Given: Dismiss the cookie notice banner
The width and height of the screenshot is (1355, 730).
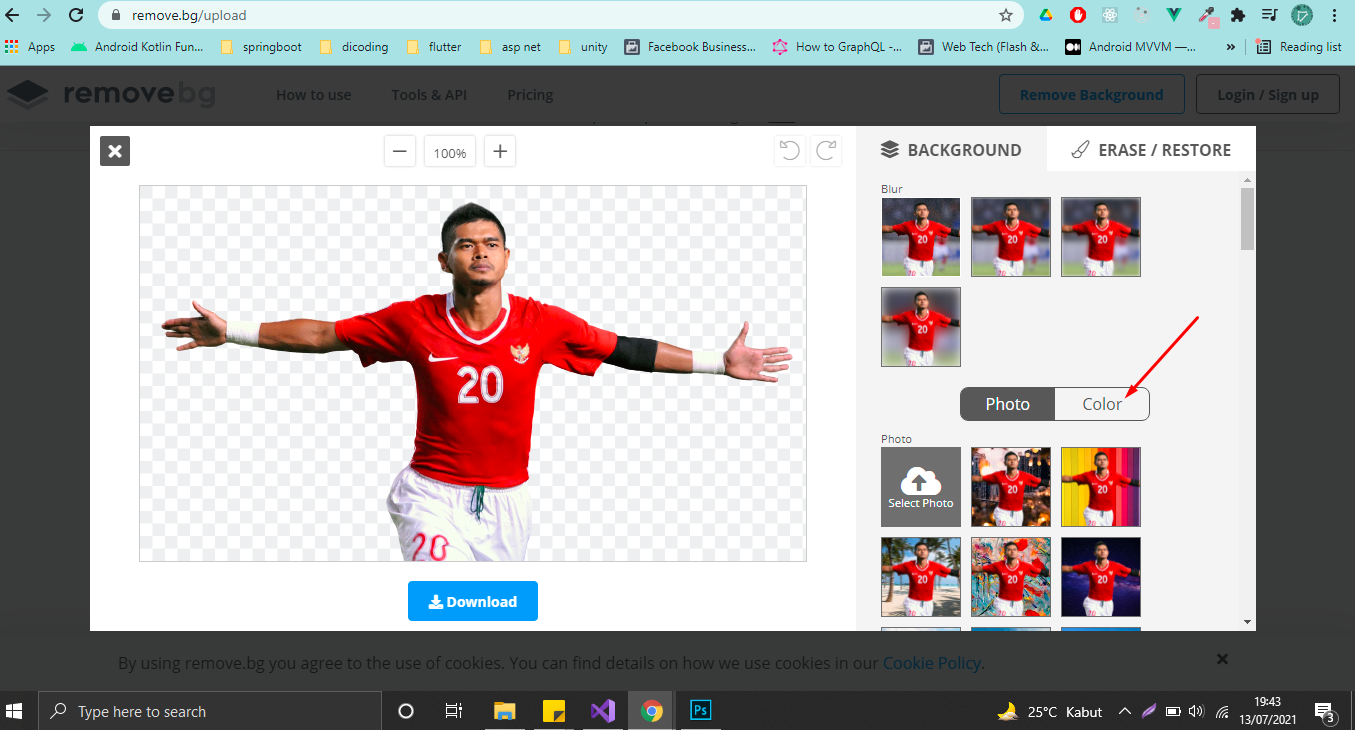Looking at the screenshot, I should point(1222,659).
